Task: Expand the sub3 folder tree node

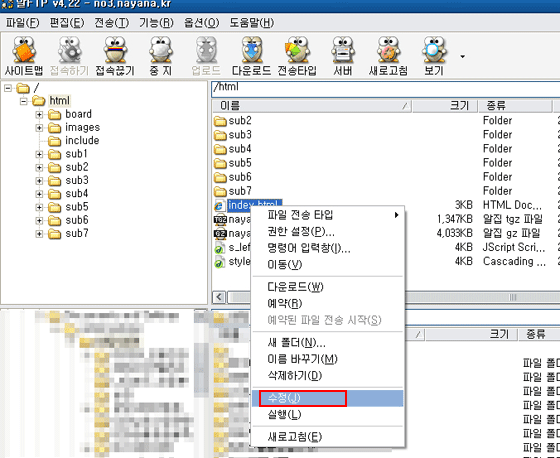Action: pyautogui.click(x=39, y=181)
